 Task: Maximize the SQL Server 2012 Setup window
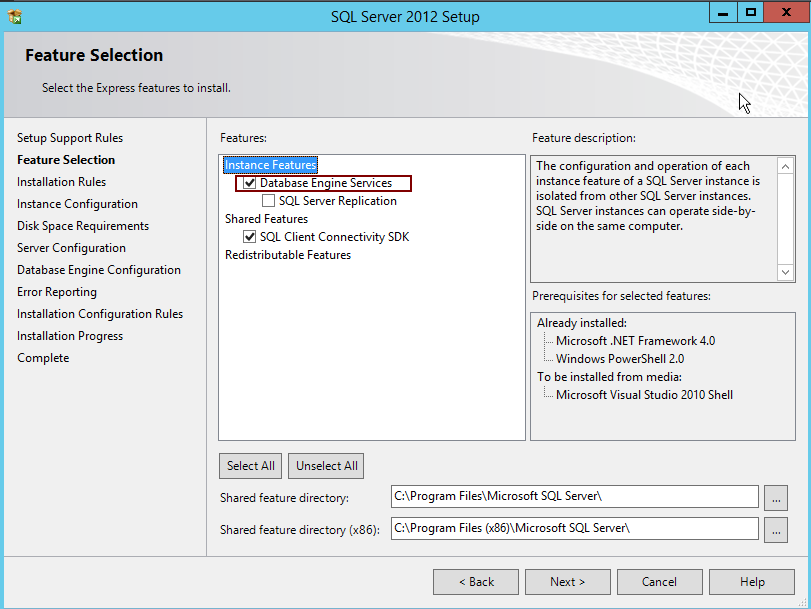(x=750, y=13)
